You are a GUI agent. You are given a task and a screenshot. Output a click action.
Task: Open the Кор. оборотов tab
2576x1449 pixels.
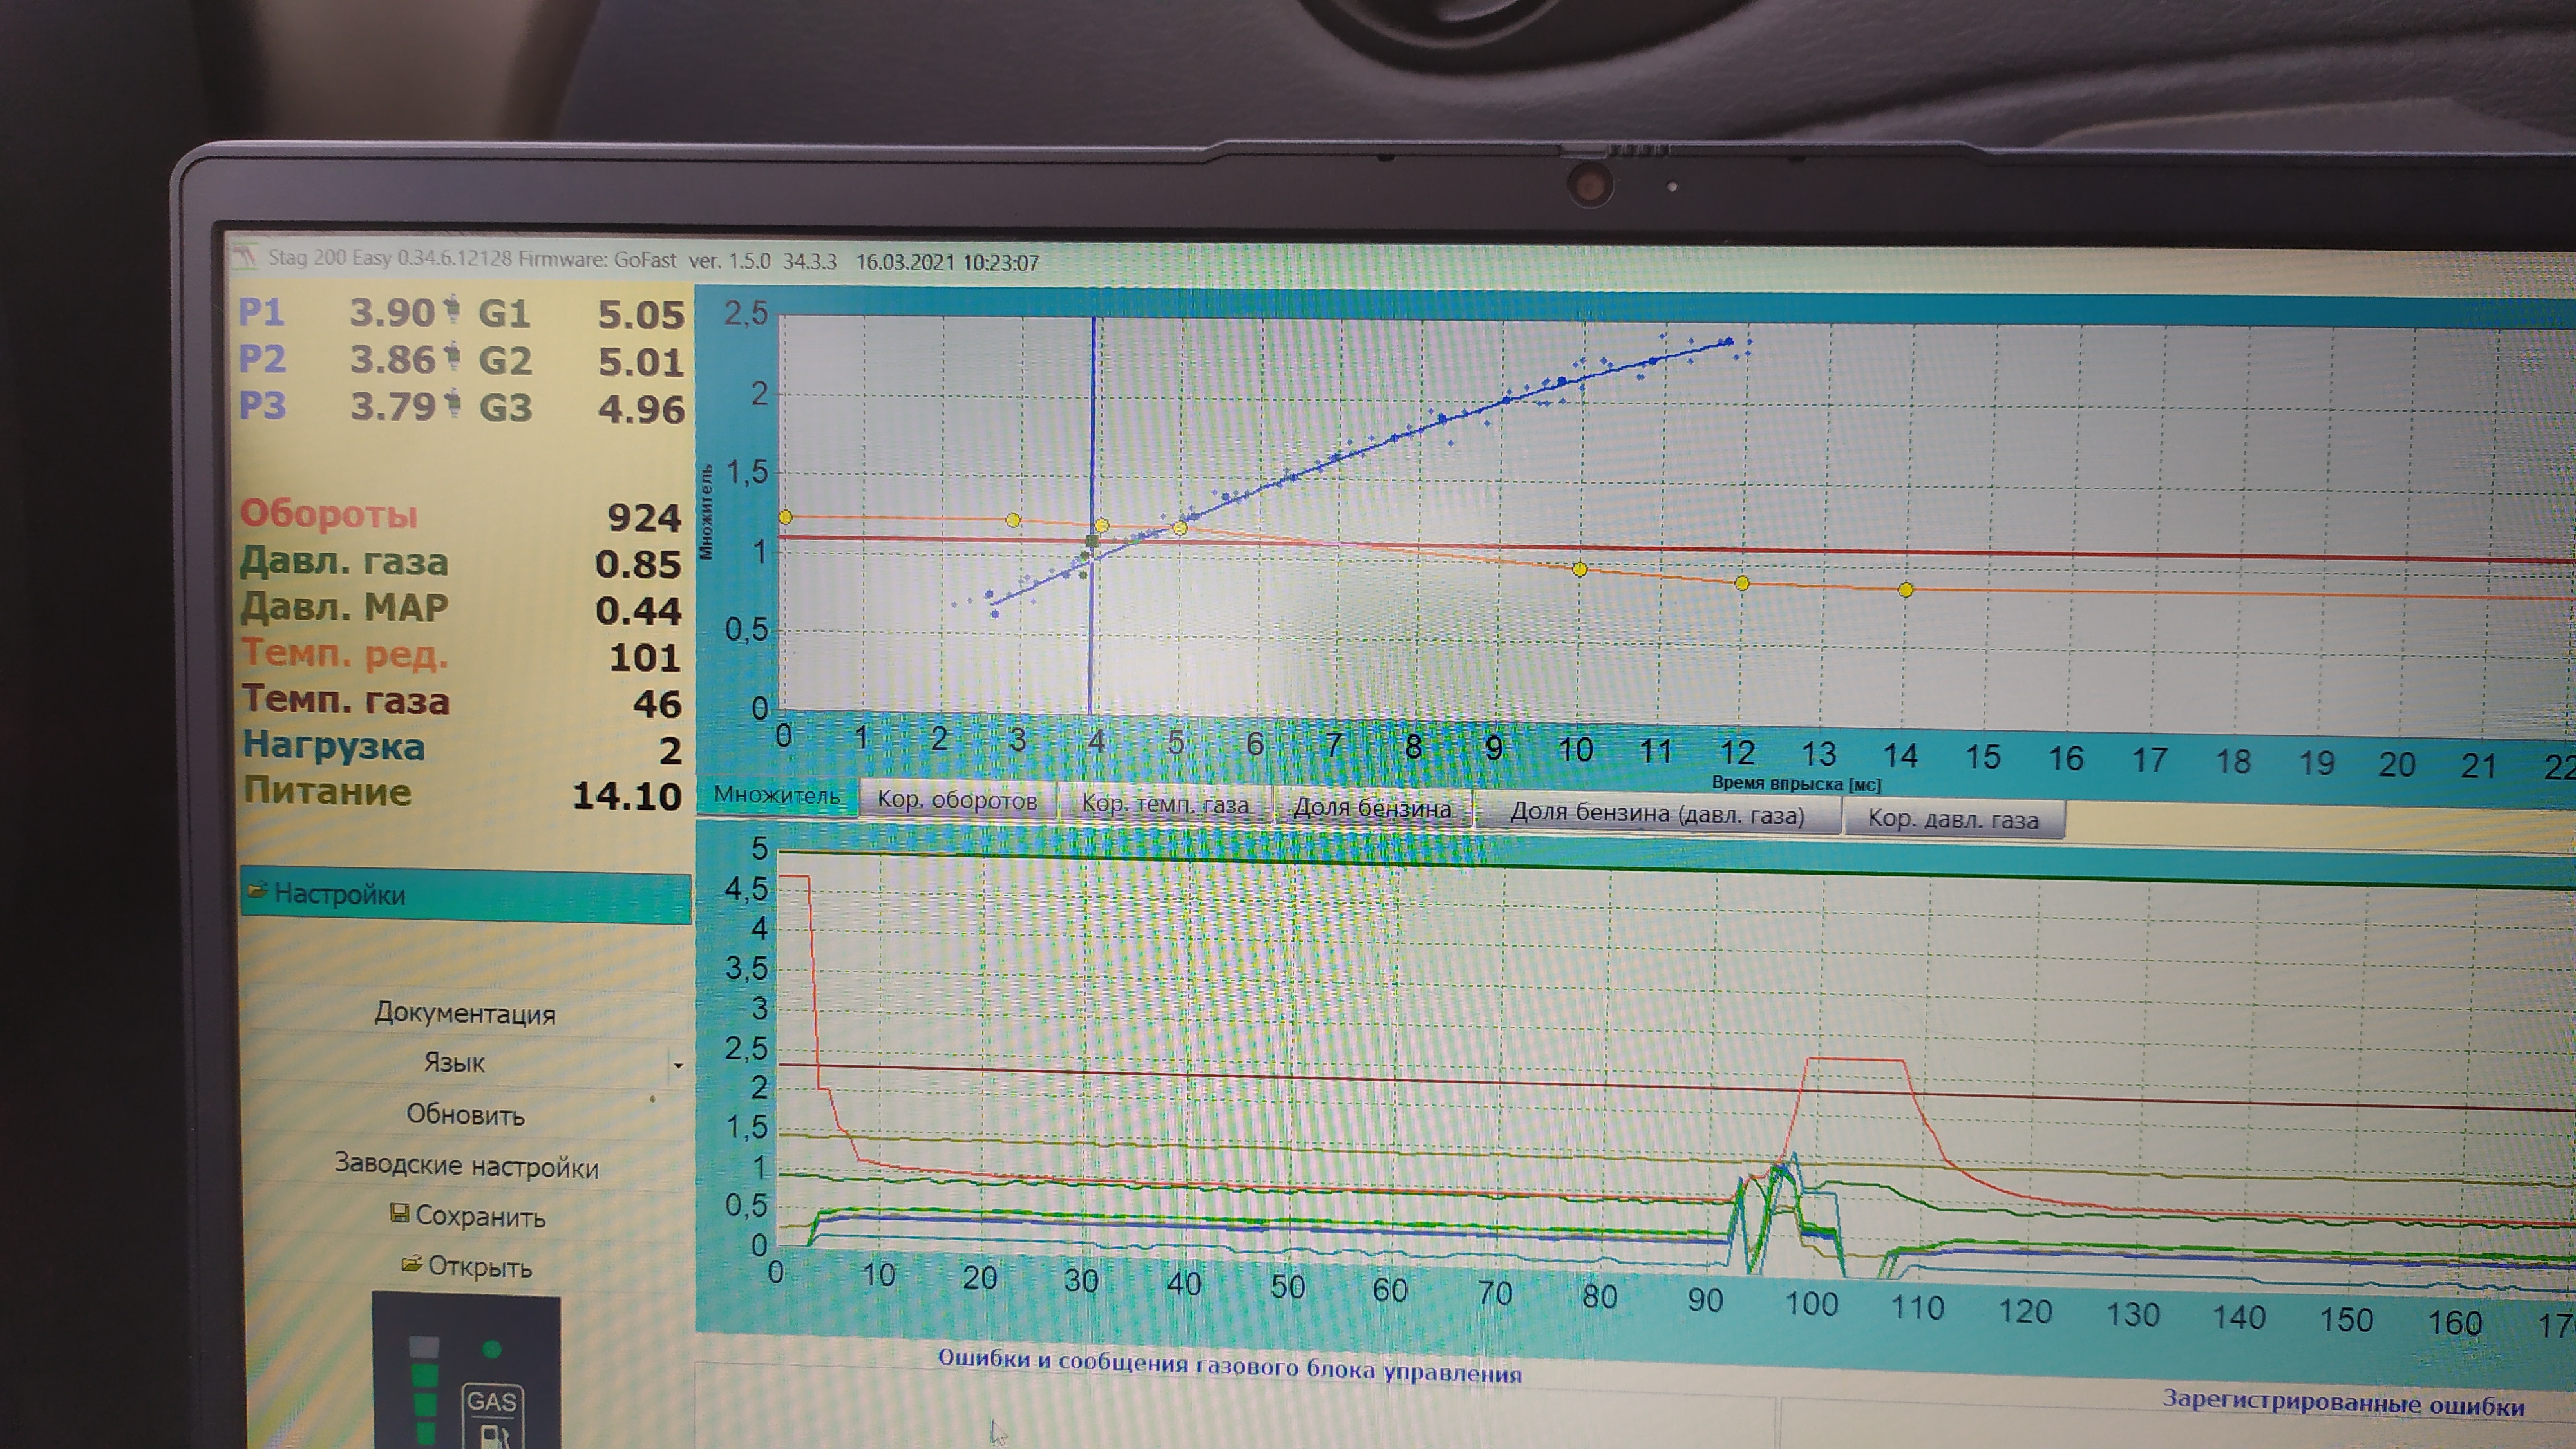click(x=957, y=800)
